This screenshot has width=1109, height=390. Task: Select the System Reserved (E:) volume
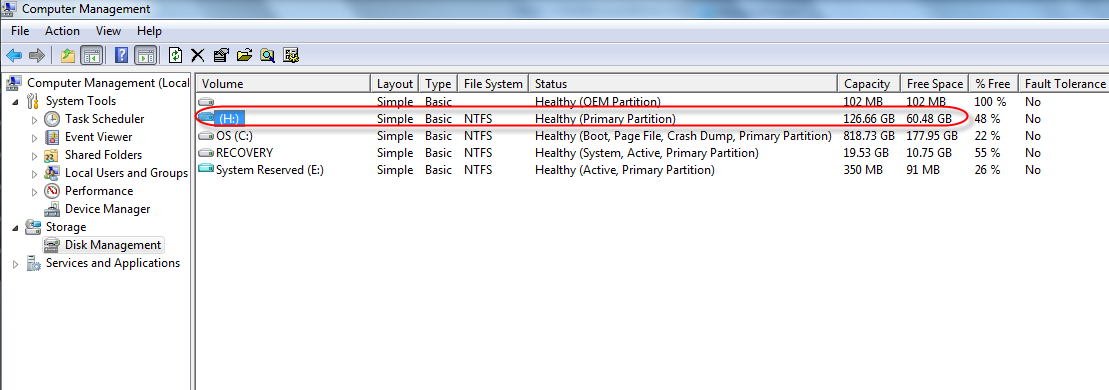coord(269,170)
